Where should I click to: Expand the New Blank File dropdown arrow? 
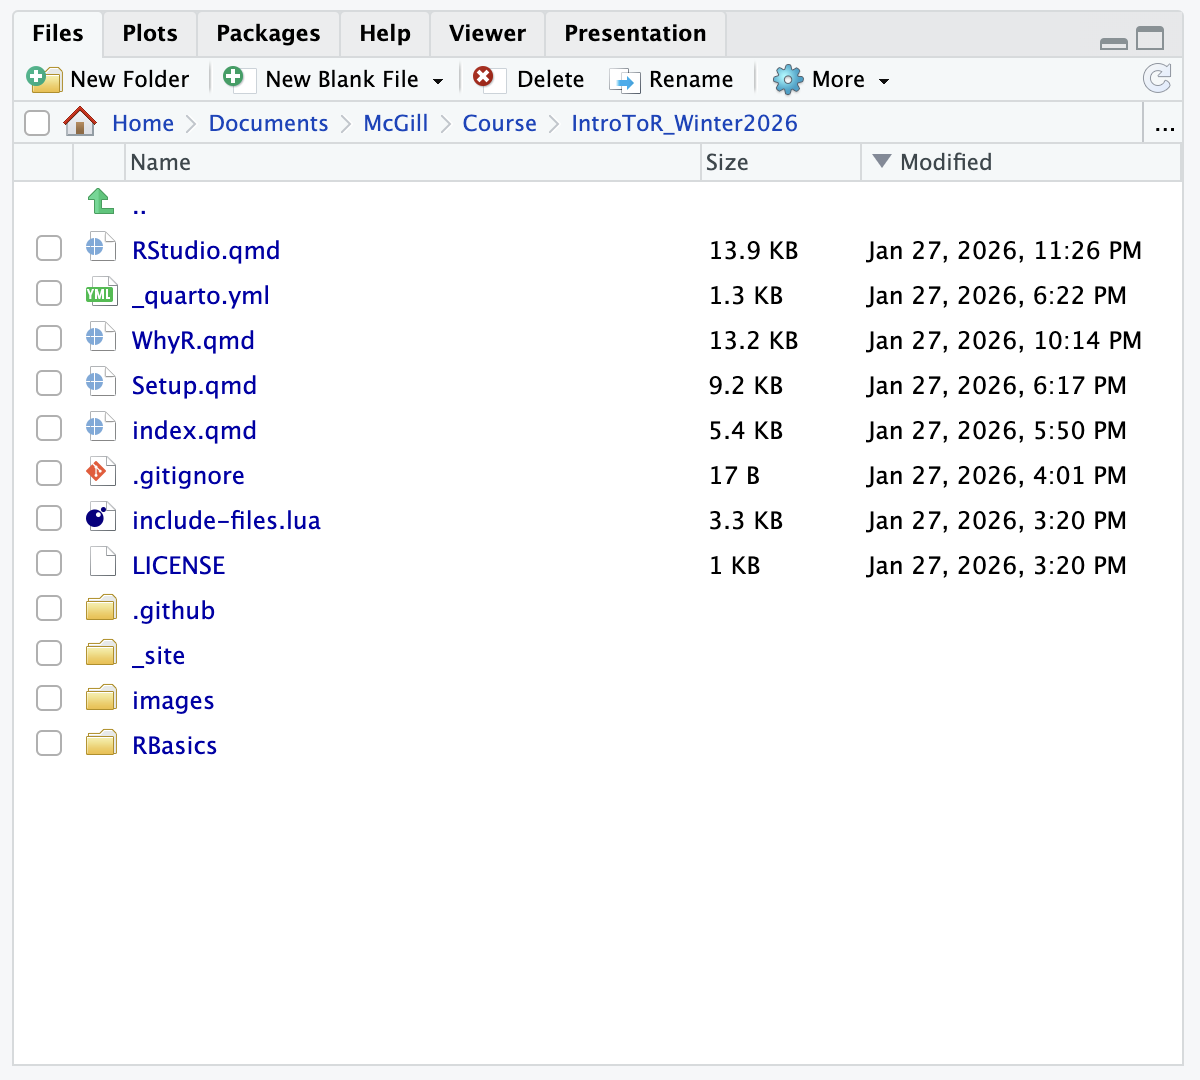[x=438, y=81]
